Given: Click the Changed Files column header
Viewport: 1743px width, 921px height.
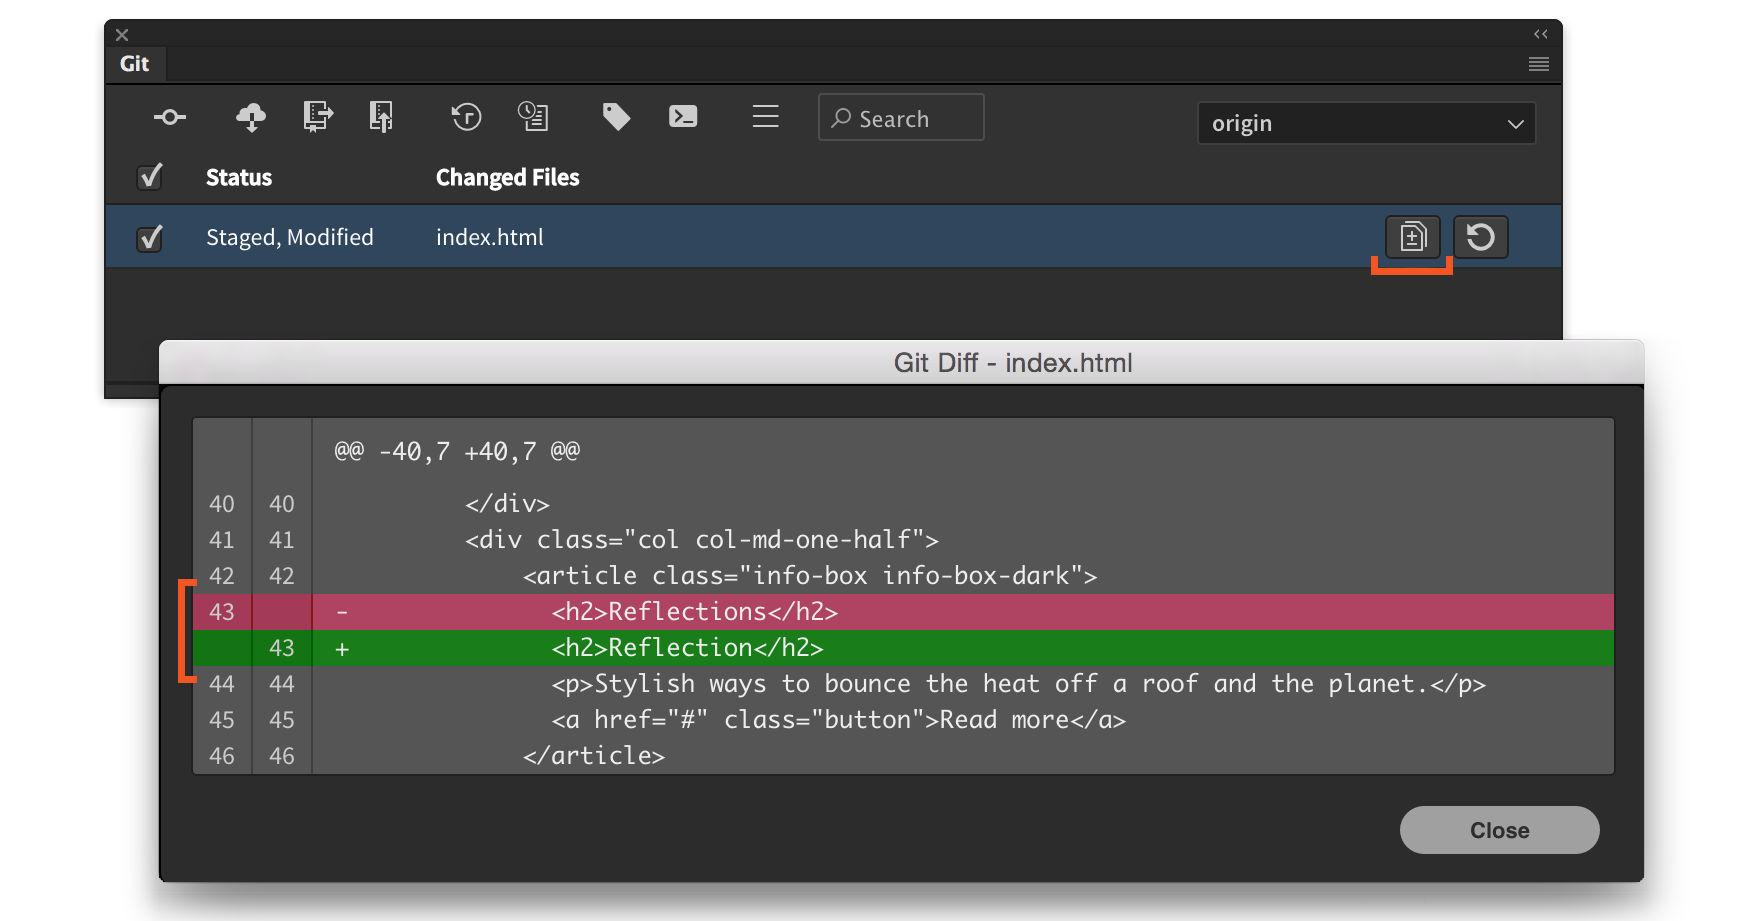Looking at the screenshot, I should tap(508, 178).
